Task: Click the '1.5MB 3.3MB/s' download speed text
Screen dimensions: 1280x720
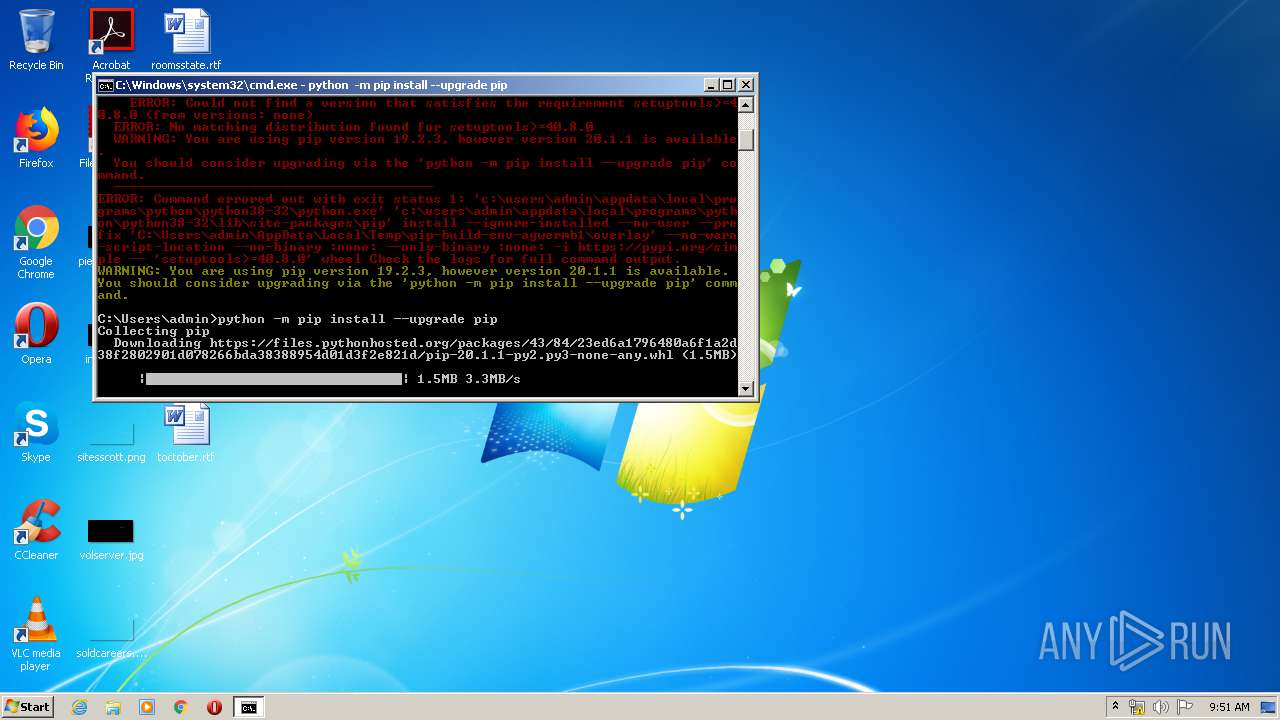Action: coord(468,379)
